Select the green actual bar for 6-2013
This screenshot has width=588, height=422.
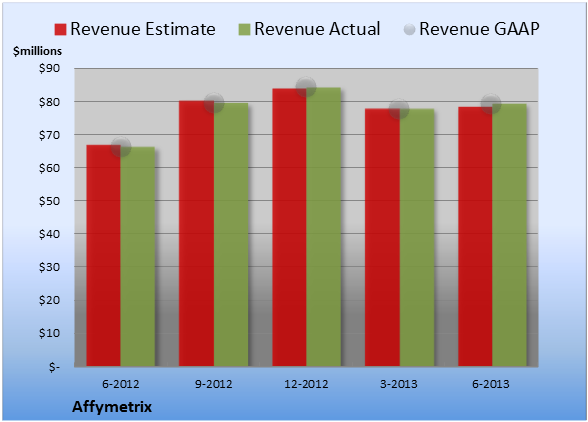point(510,235)
